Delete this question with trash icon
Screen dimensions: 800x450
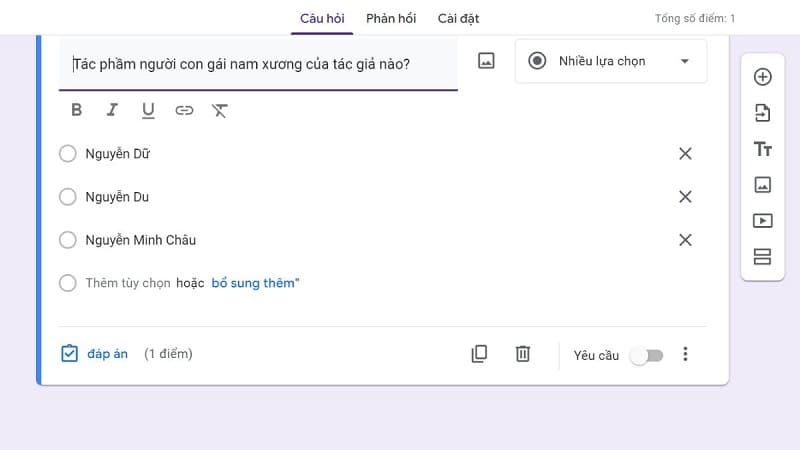[522, 354]
